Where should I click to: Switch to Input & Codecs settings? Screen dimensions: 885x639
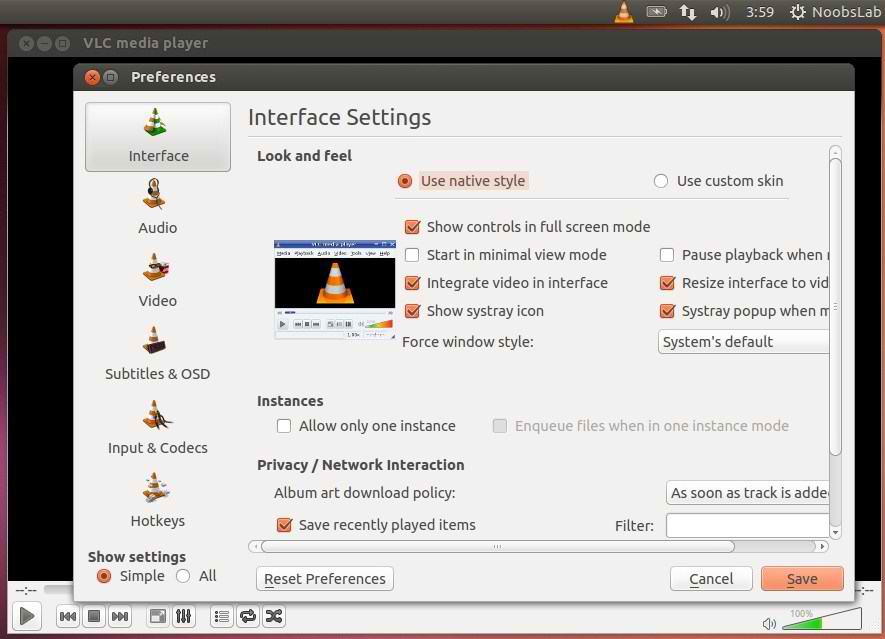point(157,425)
